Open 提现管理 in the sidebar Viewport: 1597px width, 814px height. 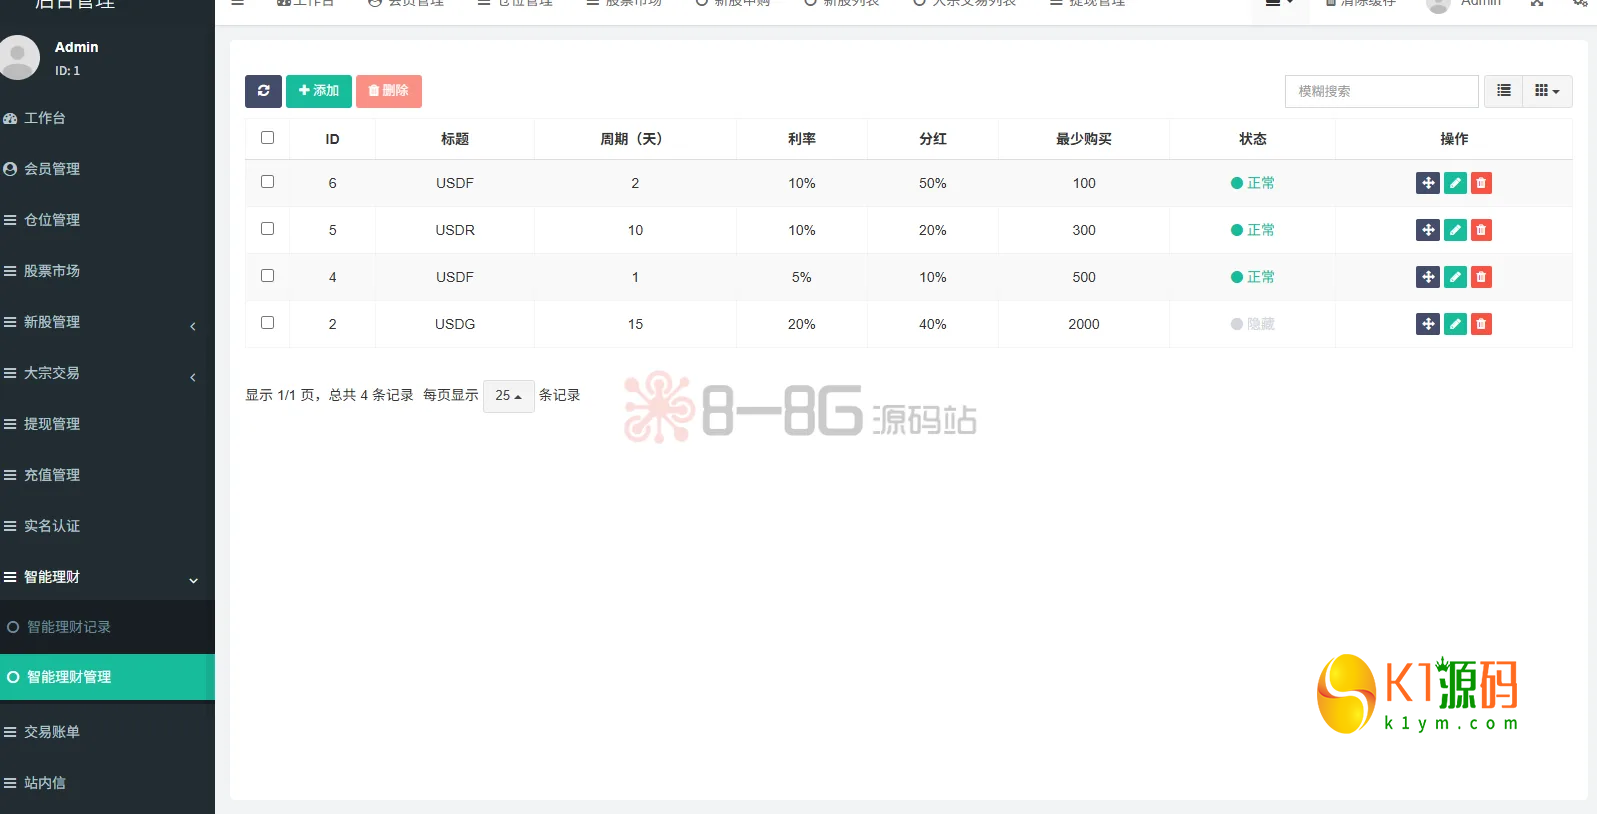coord(107,424)
